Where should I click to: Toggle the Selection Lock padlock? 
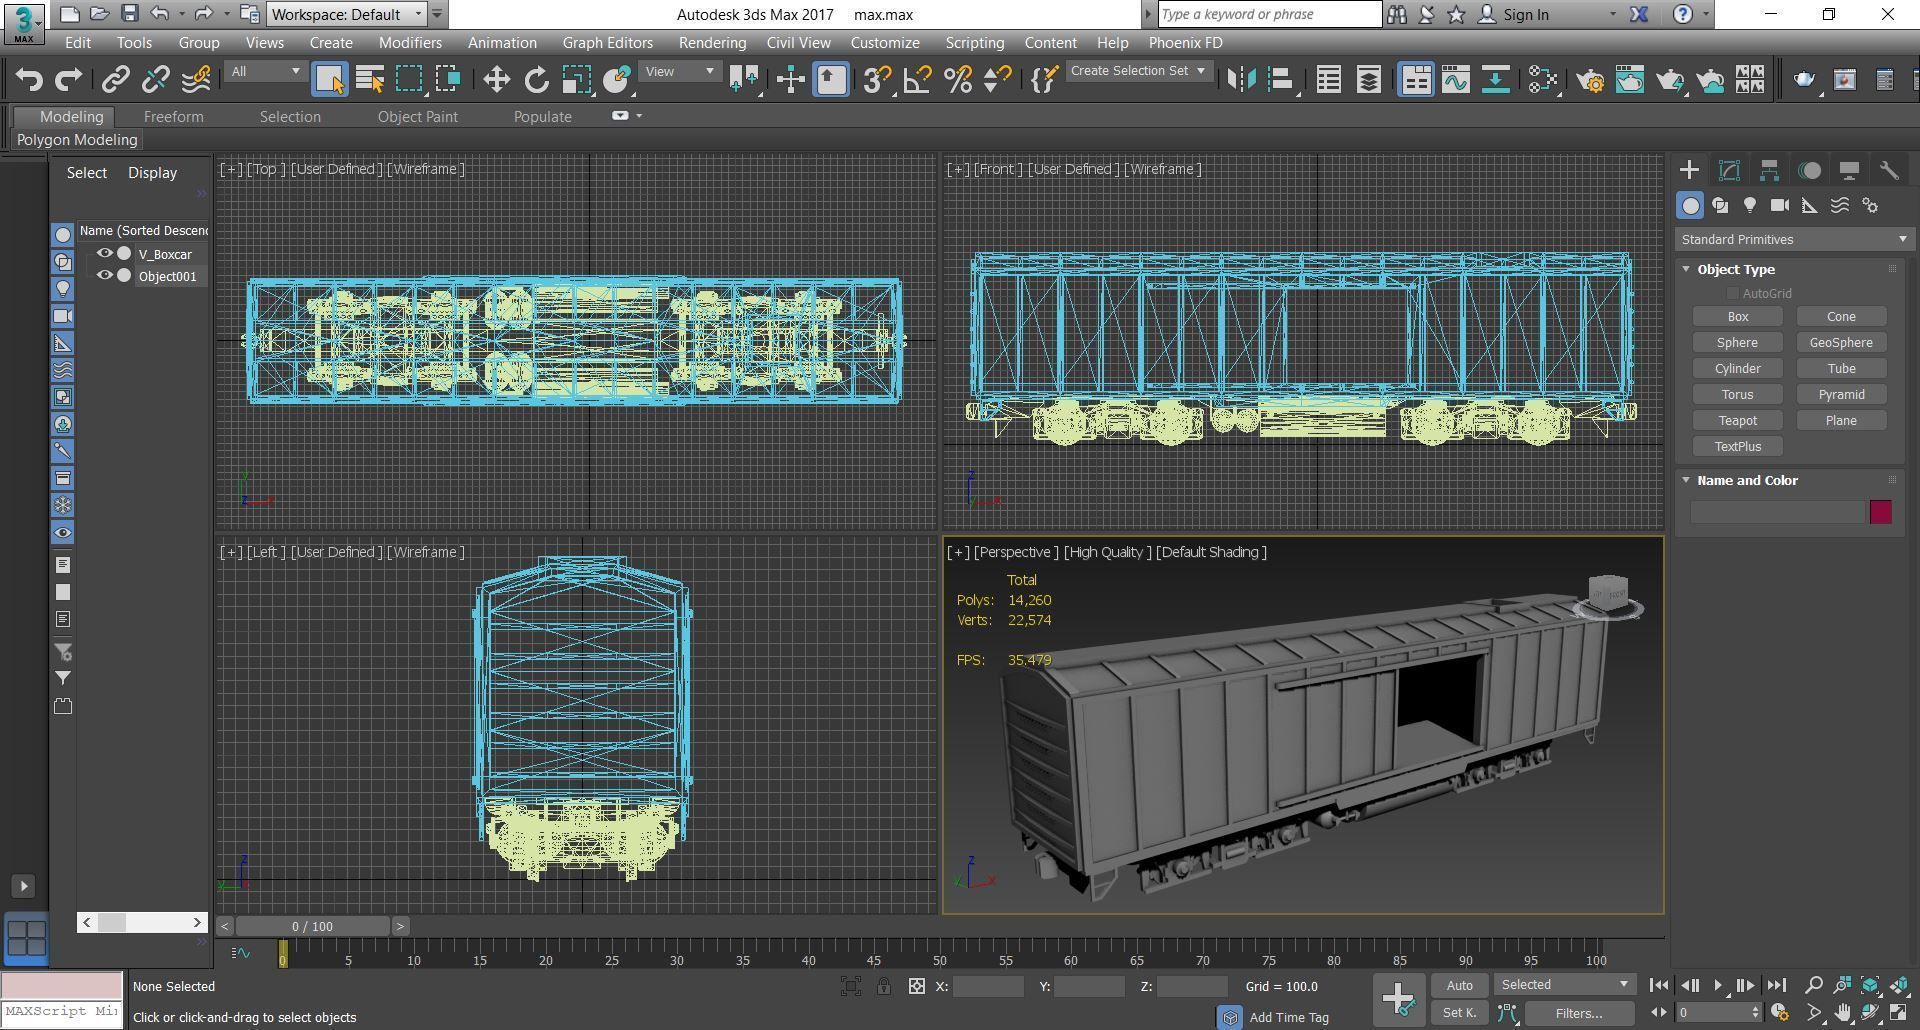pyautogui.click(x=884, y=986)
